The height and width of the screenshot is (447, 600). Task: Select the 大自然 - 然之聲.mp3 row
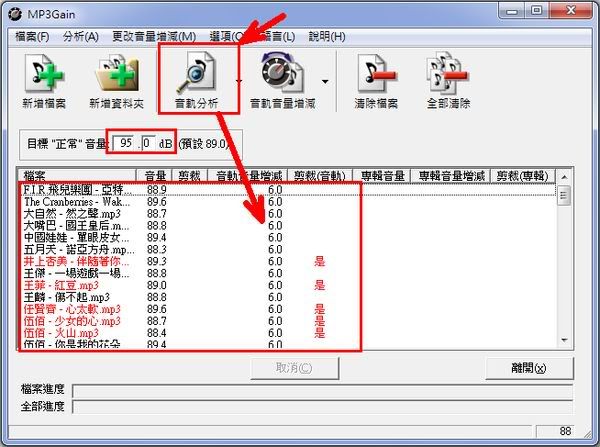(x=288, y=214)
